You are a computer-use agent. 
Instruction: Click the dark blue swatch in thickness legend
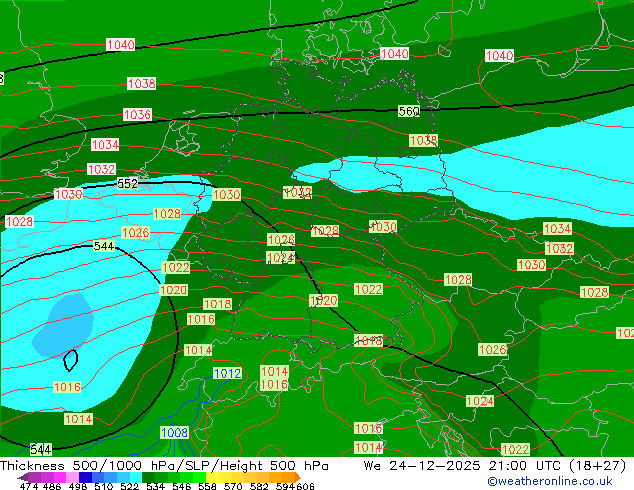(x=85, y=477)
